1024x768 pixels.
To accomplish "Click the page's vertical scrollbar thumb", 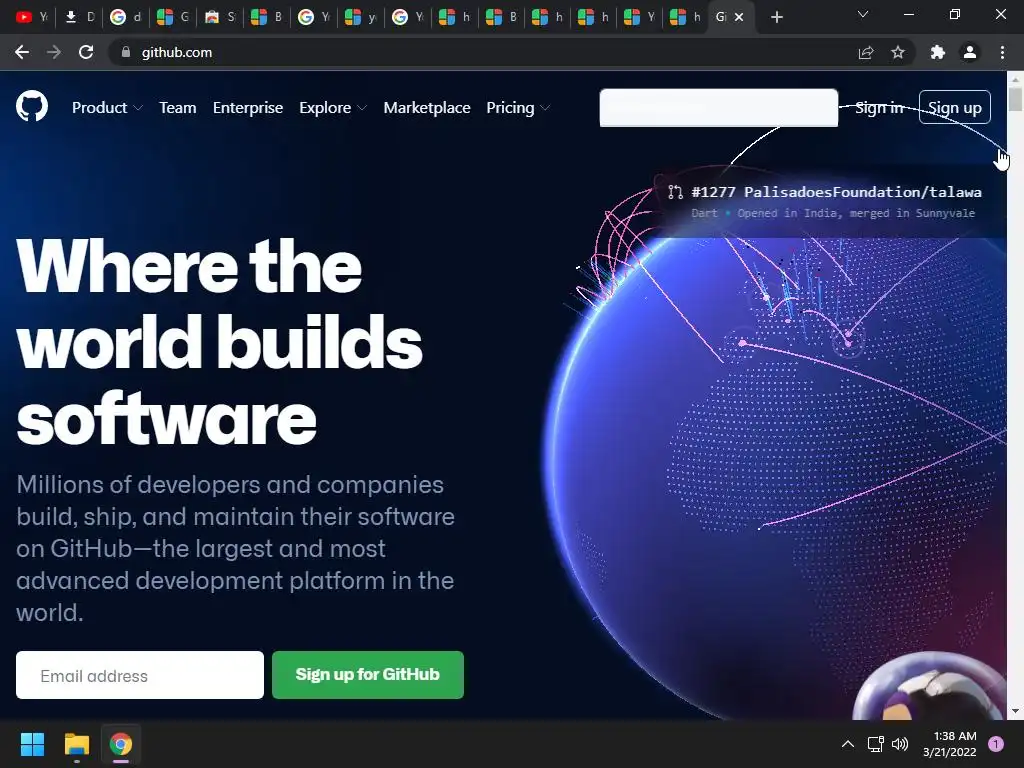I will coord(1015,99).
